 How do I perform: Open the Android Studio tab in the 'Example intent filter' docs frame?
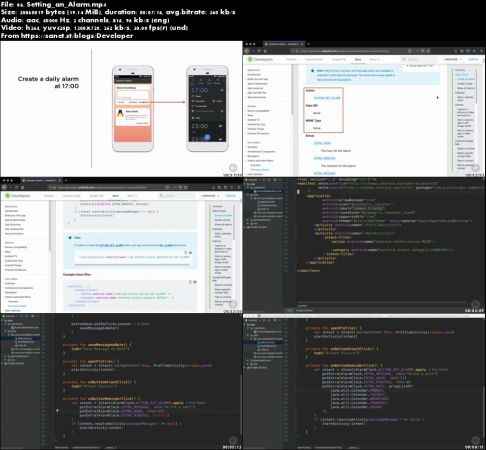coord(72,196)
